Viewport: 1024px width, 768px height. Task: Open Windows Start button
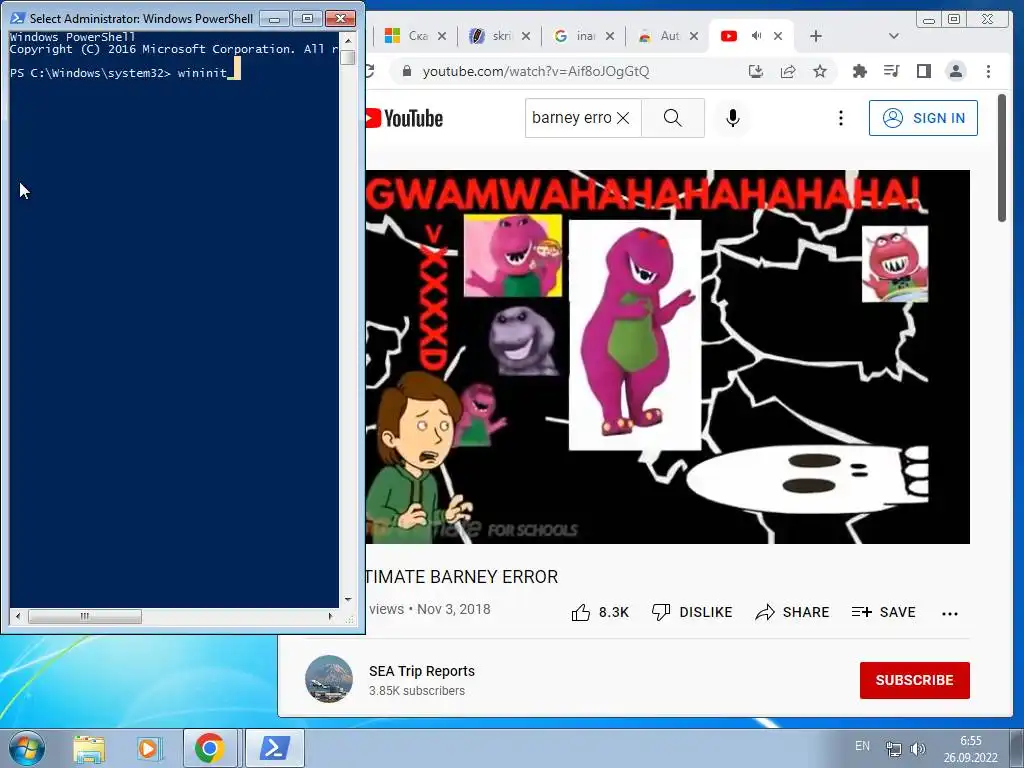pos(27,748)
